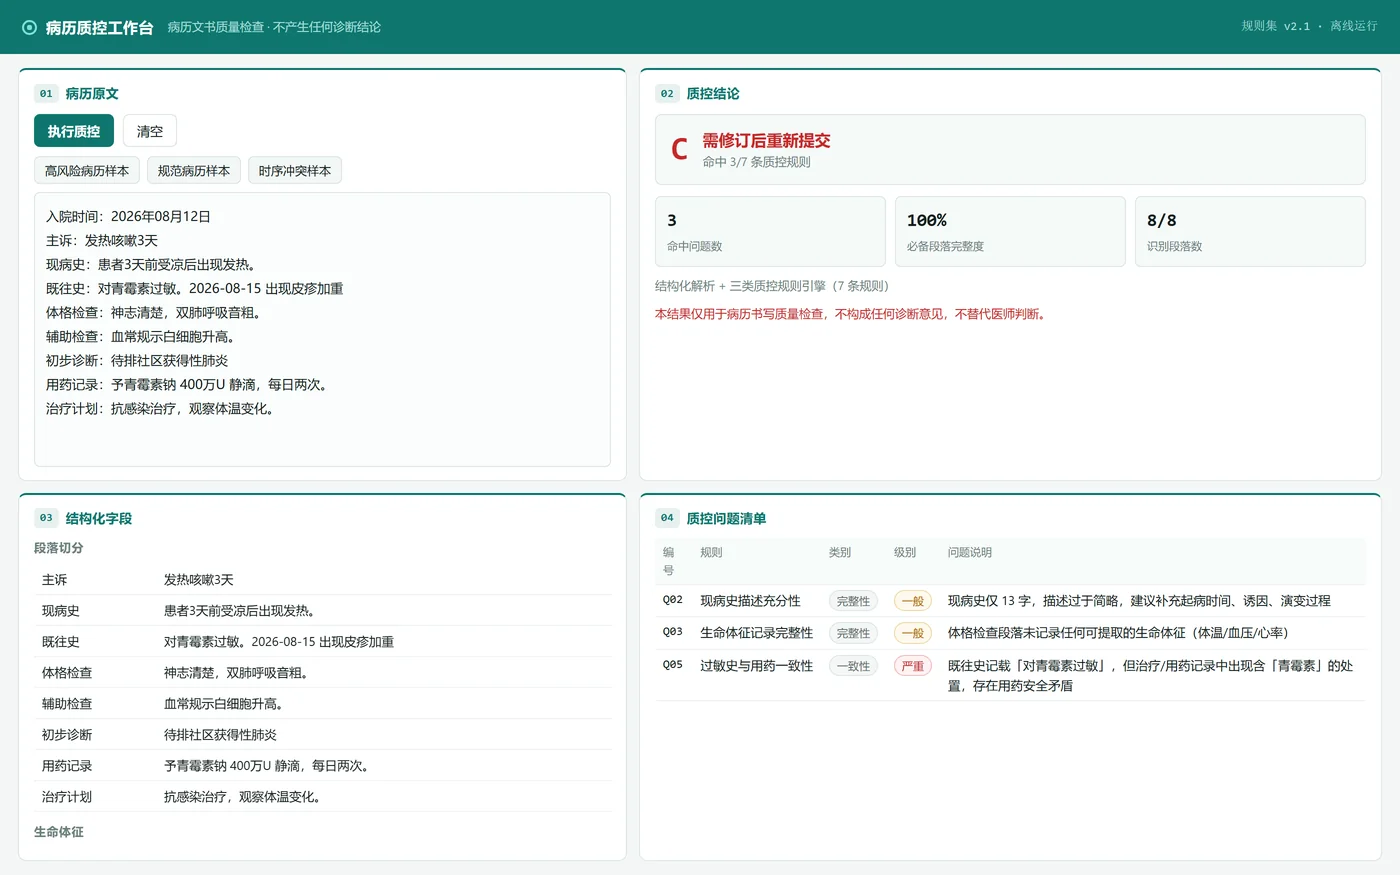Click the 一般 severity badge in row Q02

(913, 601)
